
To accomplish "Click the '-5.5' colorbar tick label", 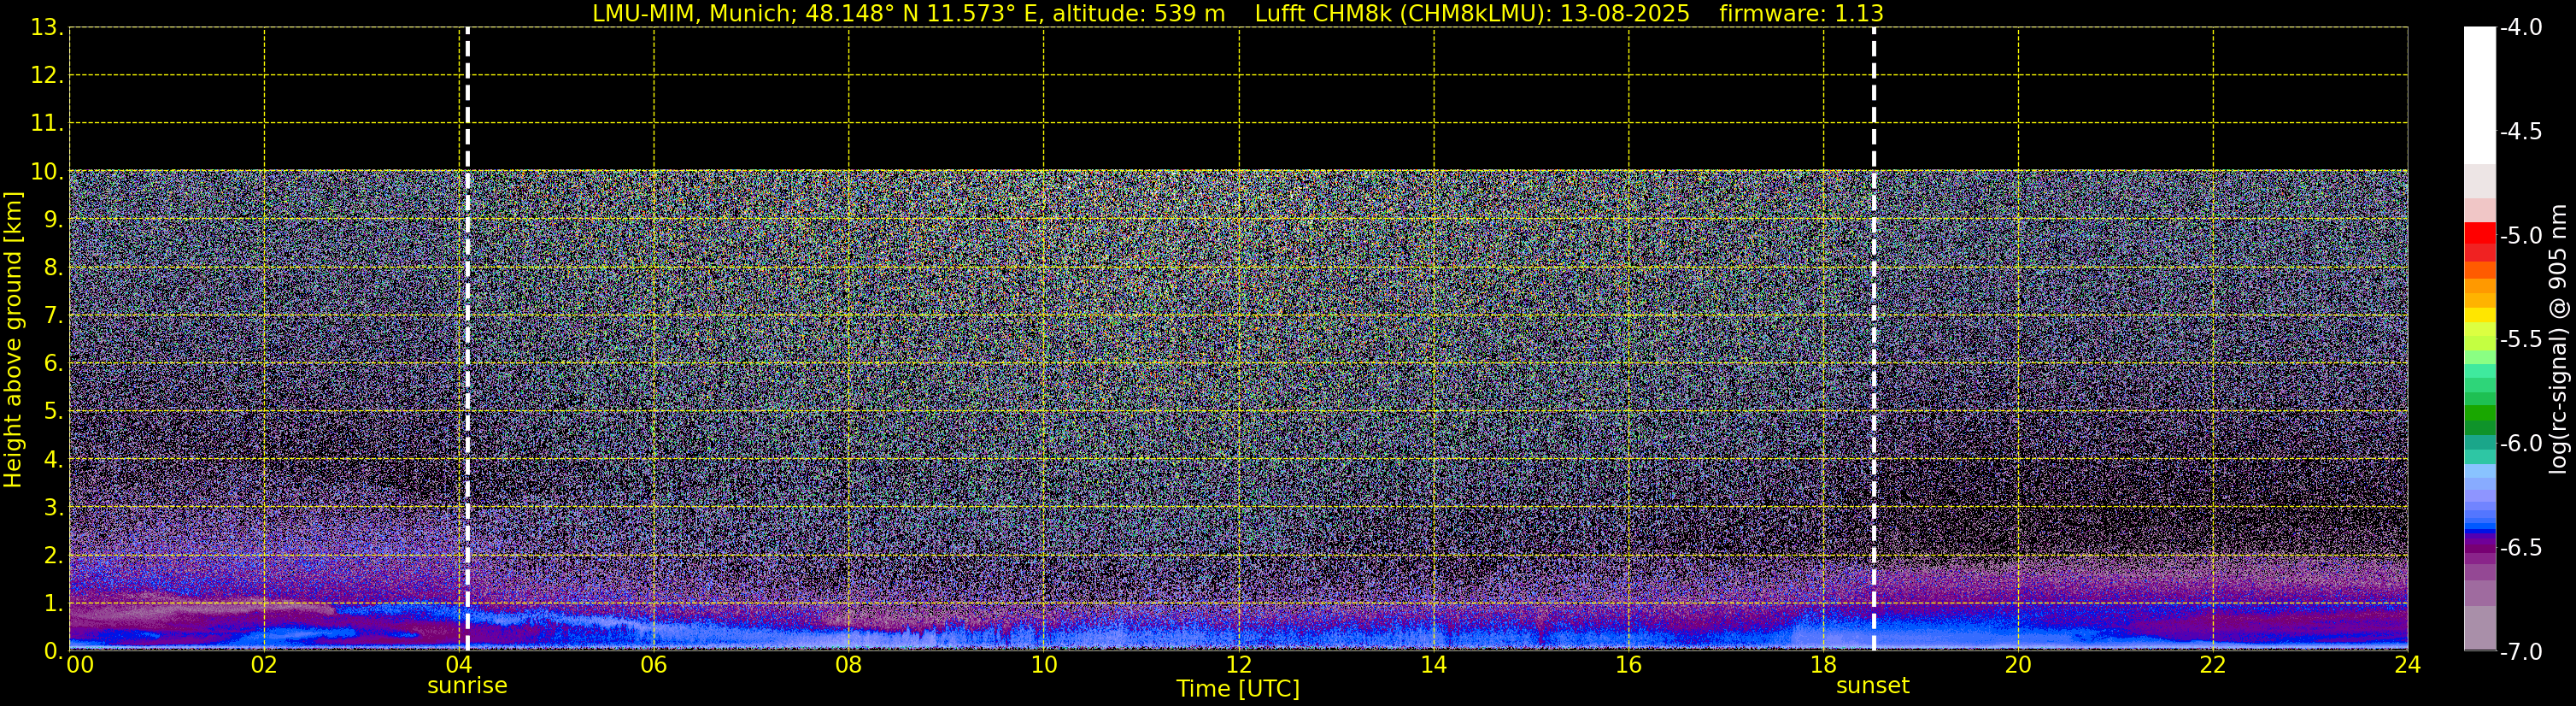I will point(2520,340).
